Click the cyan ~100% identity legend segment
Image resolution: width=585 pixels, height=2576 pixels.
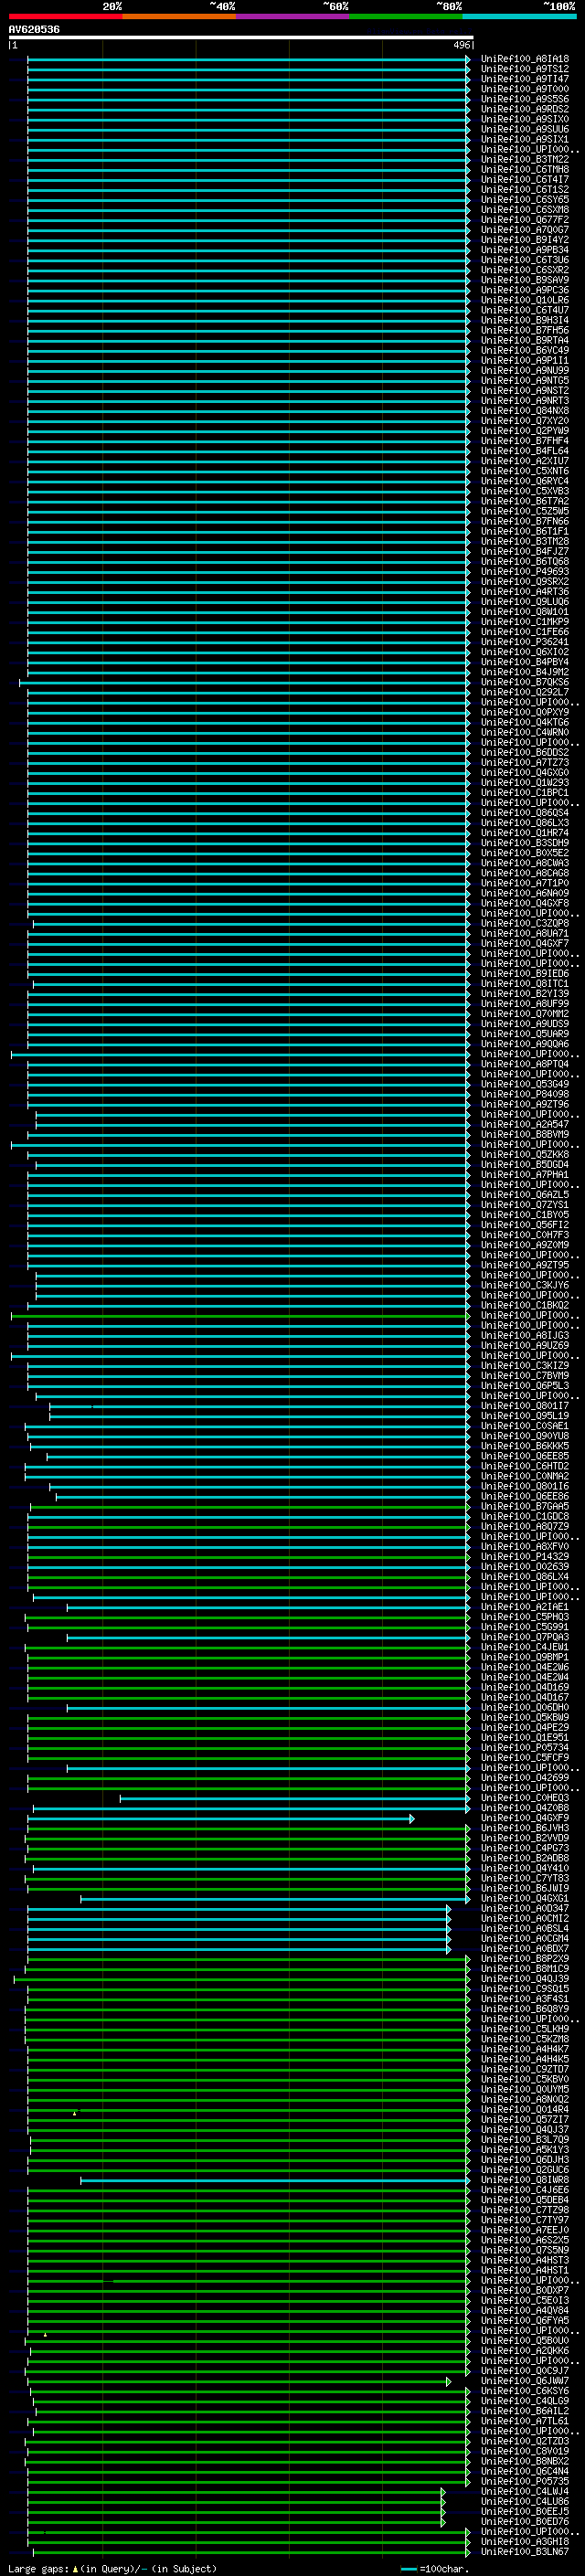(x=520, y=16)
